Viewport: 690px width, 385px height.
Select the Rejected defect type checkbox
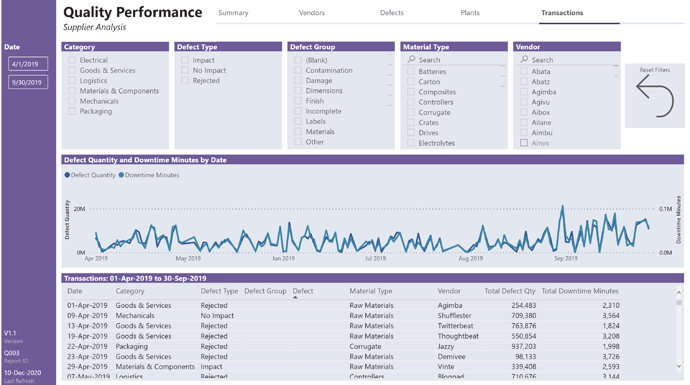pyautogui.click(x=185, y=81)
